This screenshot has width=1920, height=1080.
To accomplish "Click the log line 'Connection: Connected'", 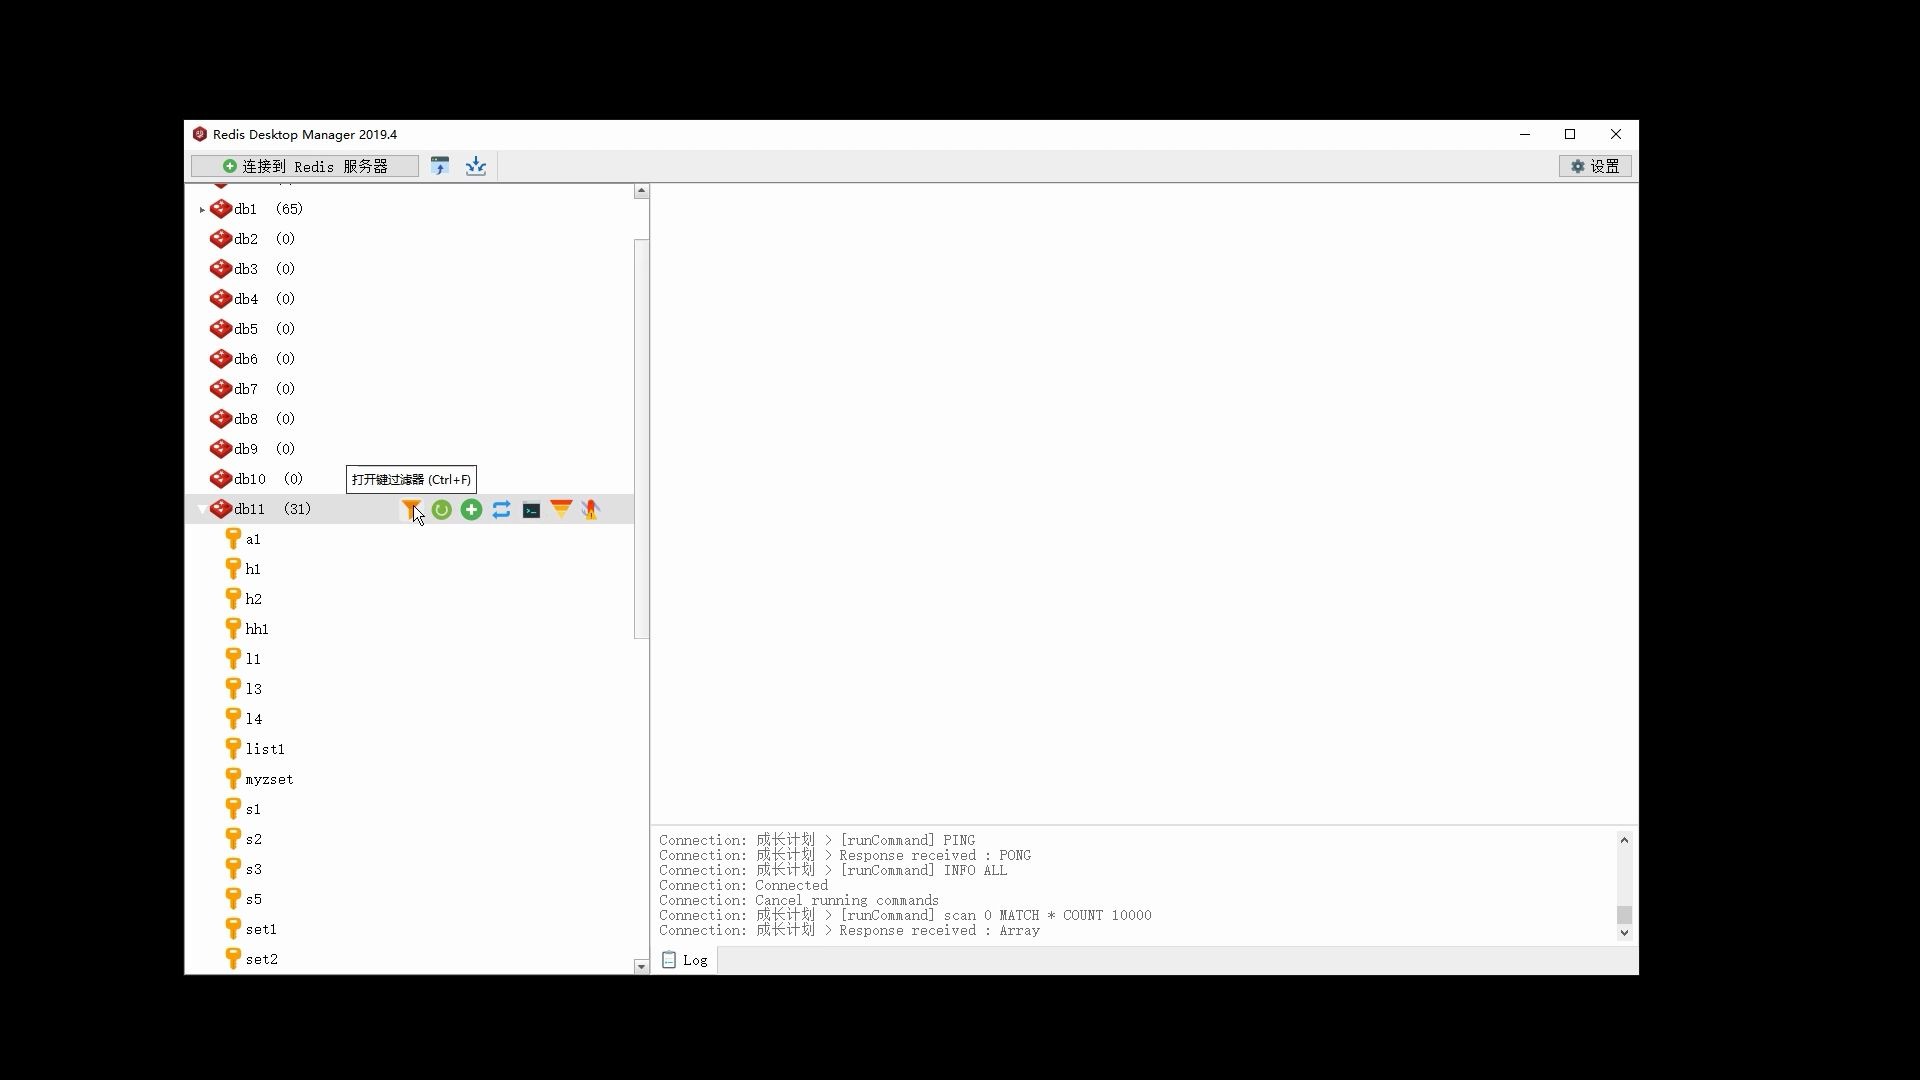I will [x=743, y=886].
